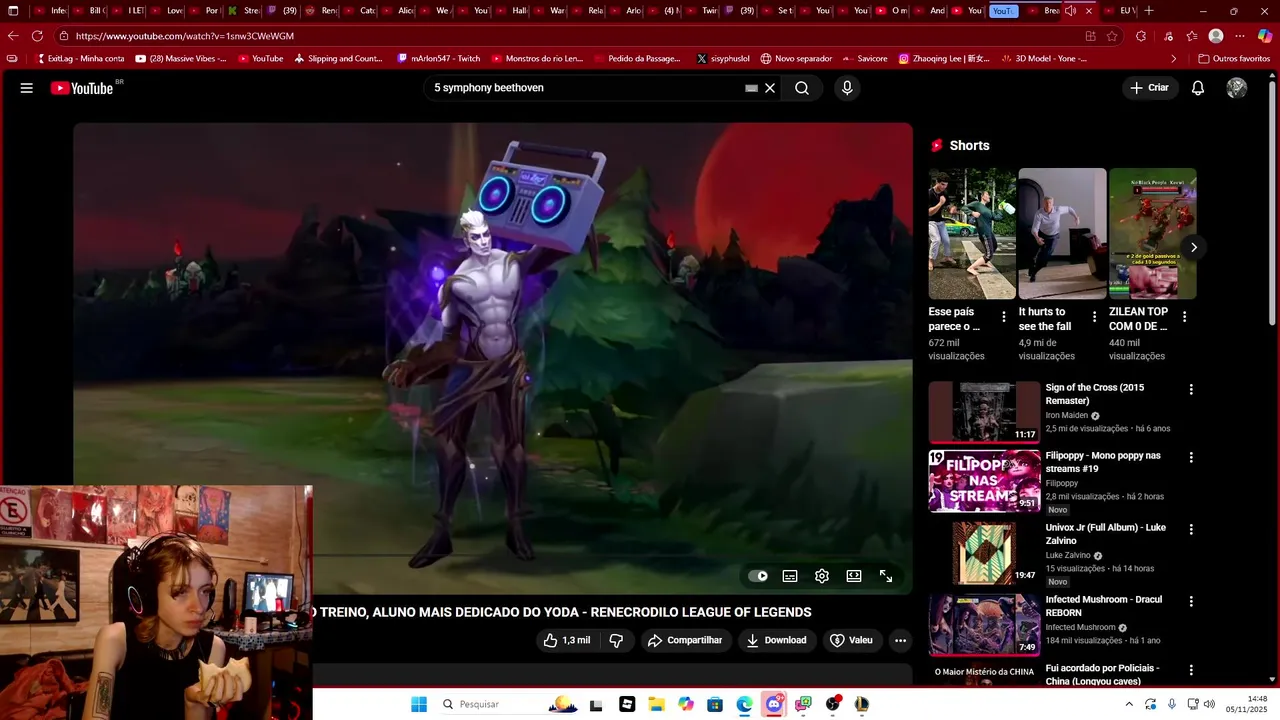Screen dimensions: 1280x720
Task: Switch player to theater mode
Action: point(854,576)
